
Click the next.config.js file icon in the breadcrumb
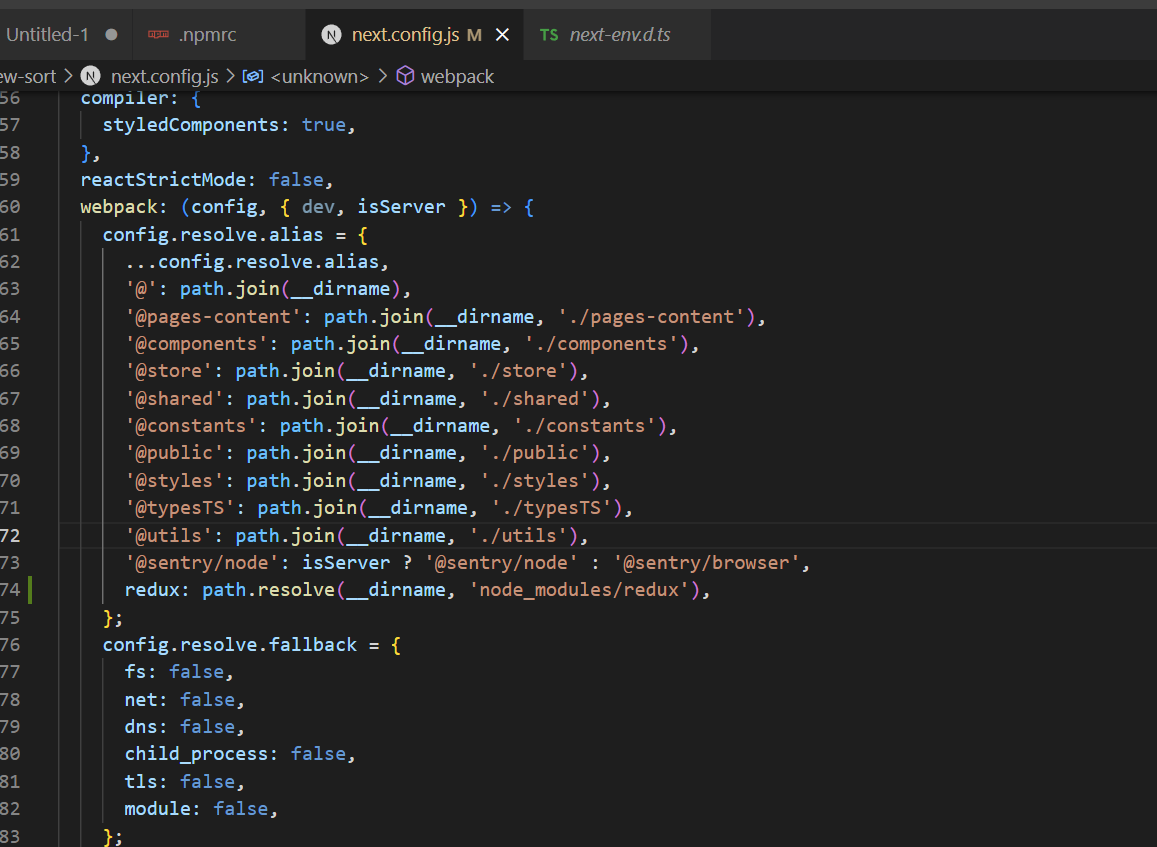[89, 75]
